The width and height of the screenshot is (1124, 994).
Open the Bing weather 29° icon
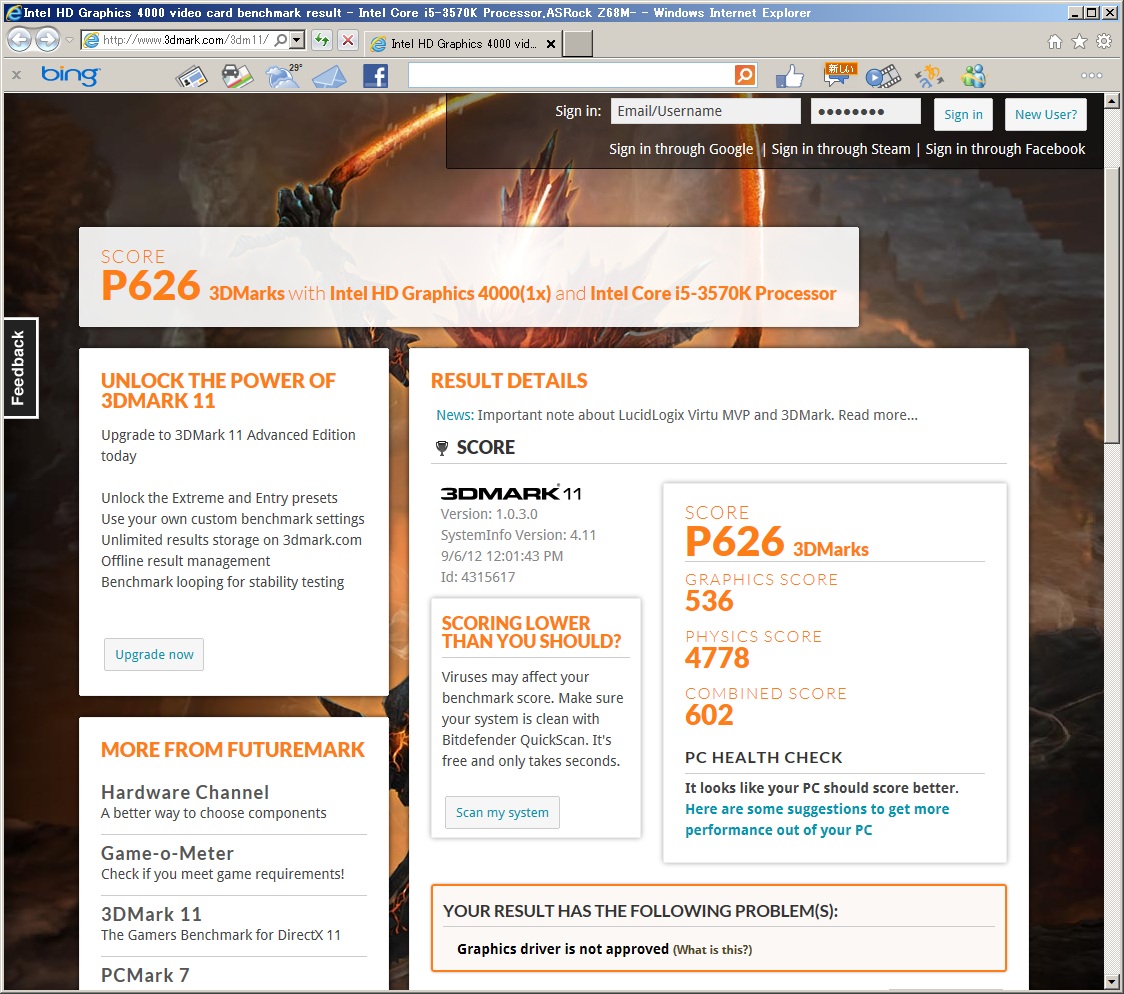click(x=284, y=76)
